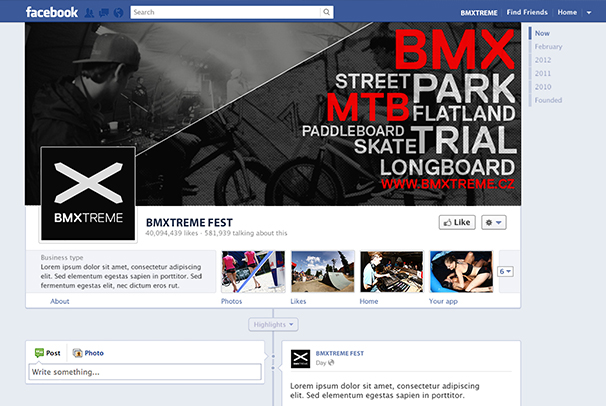Viewport: 606px width, 406px height.
Task: Open the friend requests icon
Action: (x=91, y=12)
